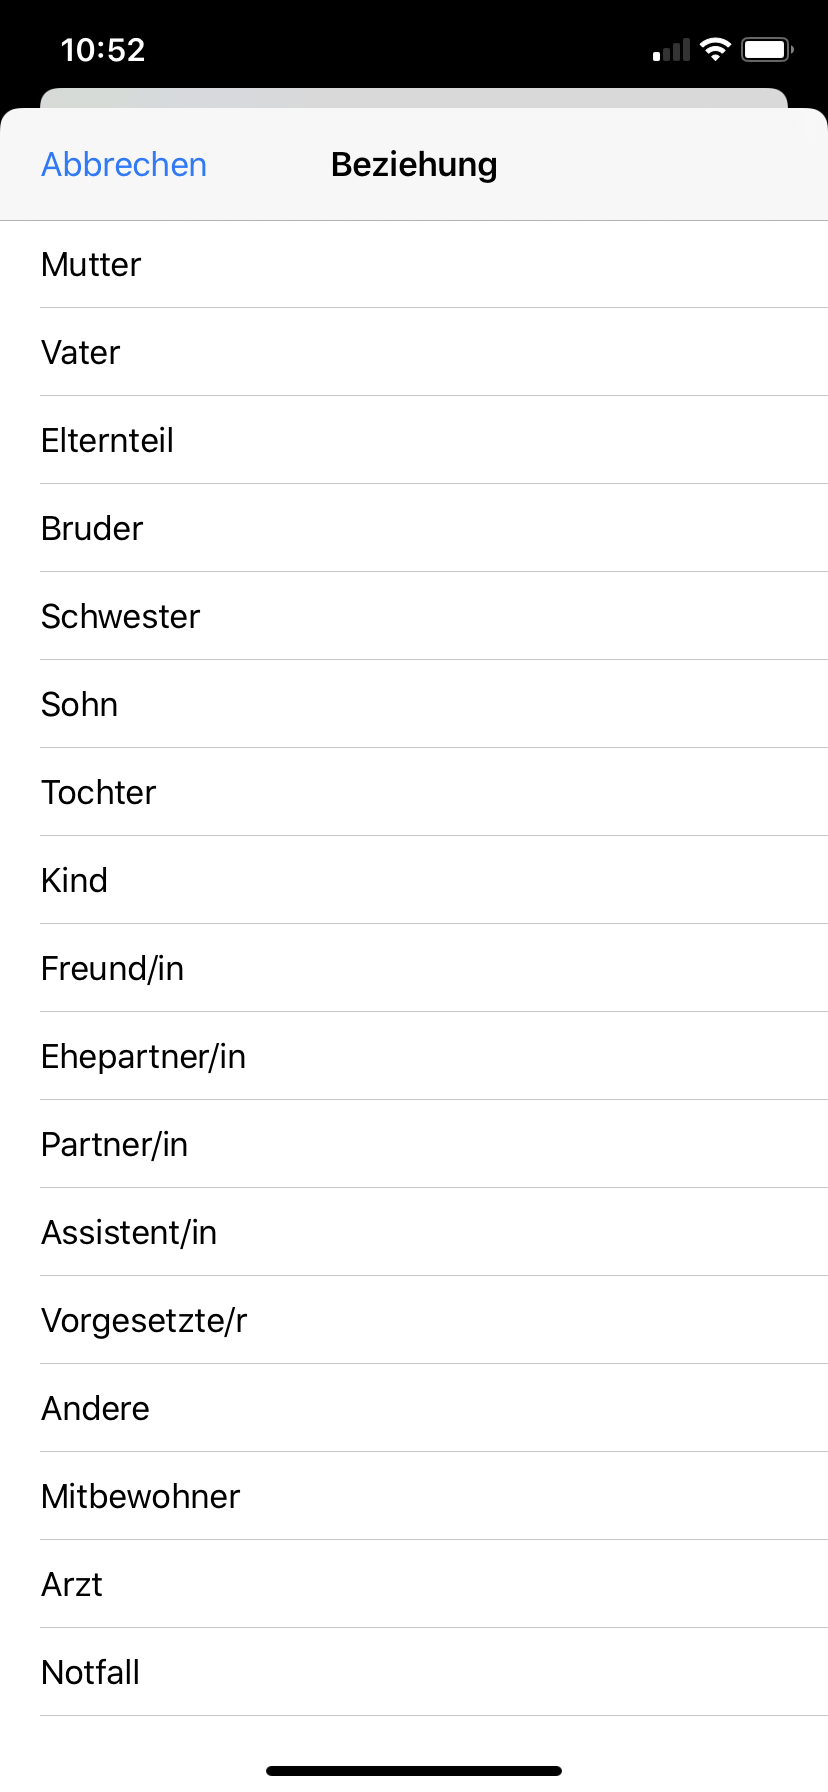
Task: Tap the Abbrechen cancel link
Action: pyautogui.click(x=124, y=165)
